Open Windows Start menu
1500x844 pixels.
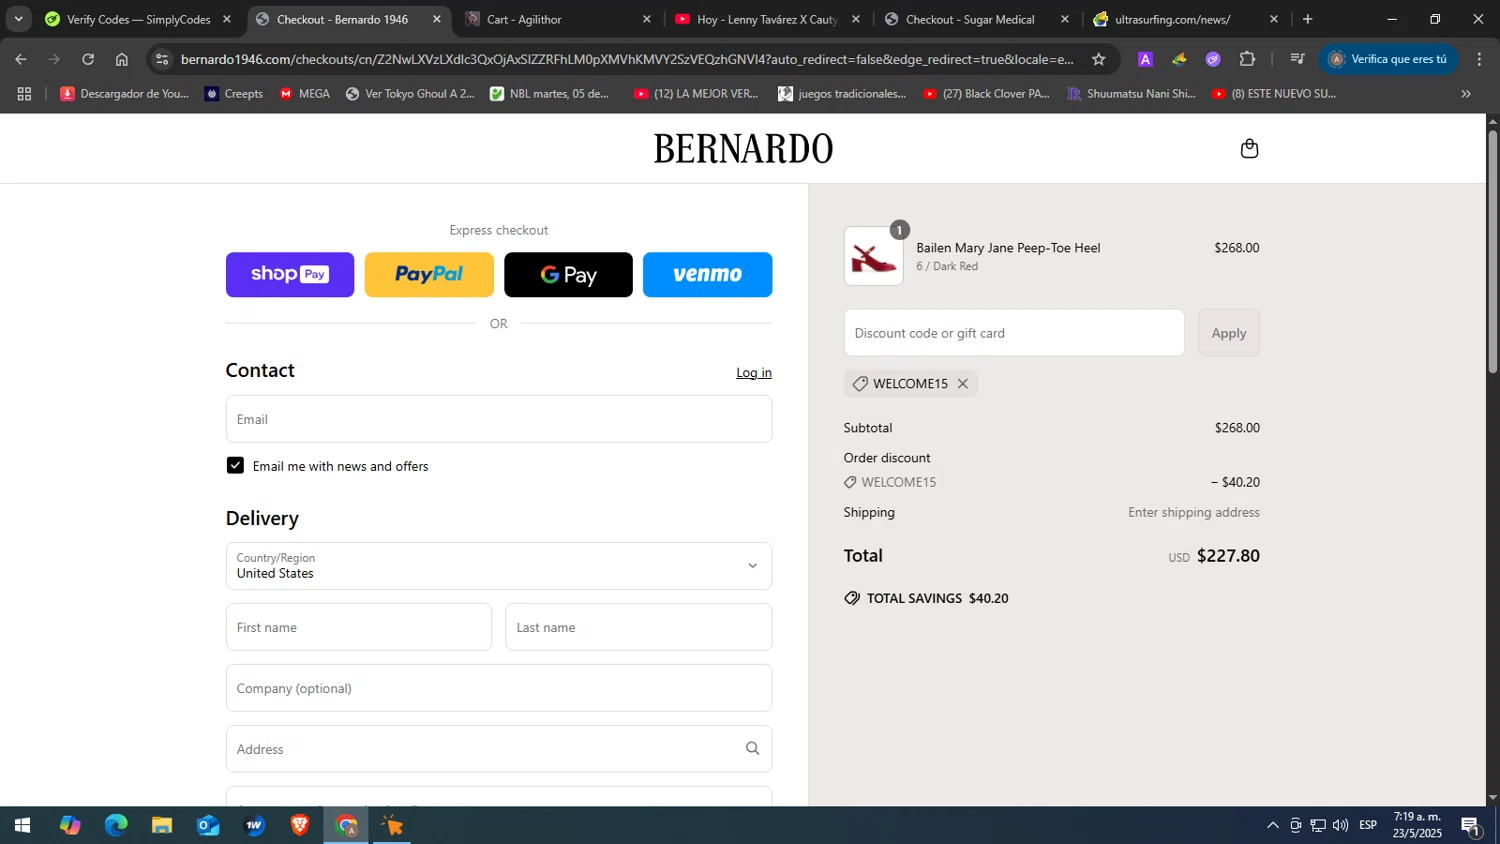22,826
